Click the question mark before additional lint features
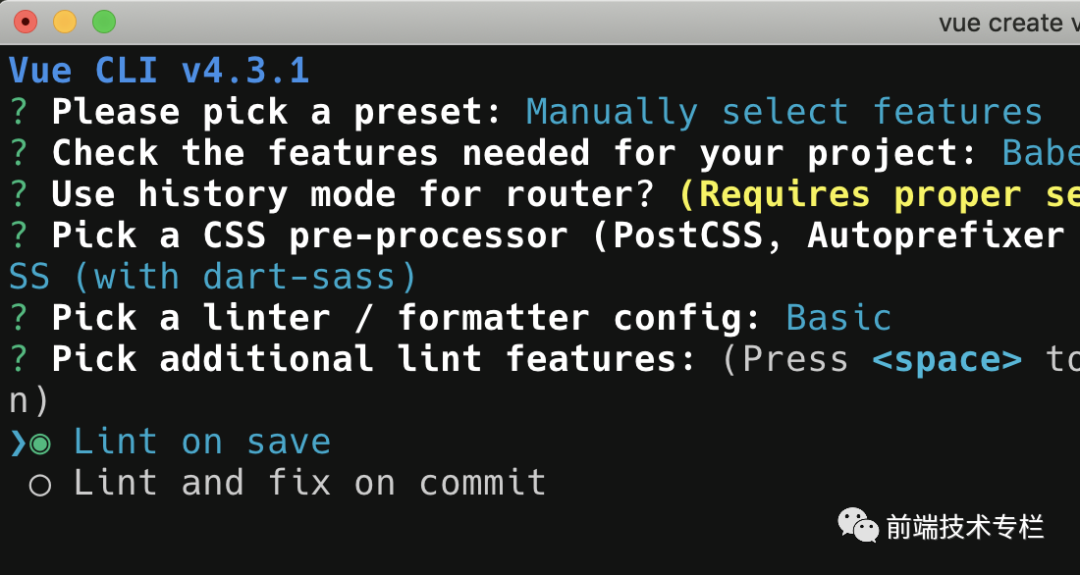Image resolution: width=1080 pixels, height=575 pixels. [19, 359]
